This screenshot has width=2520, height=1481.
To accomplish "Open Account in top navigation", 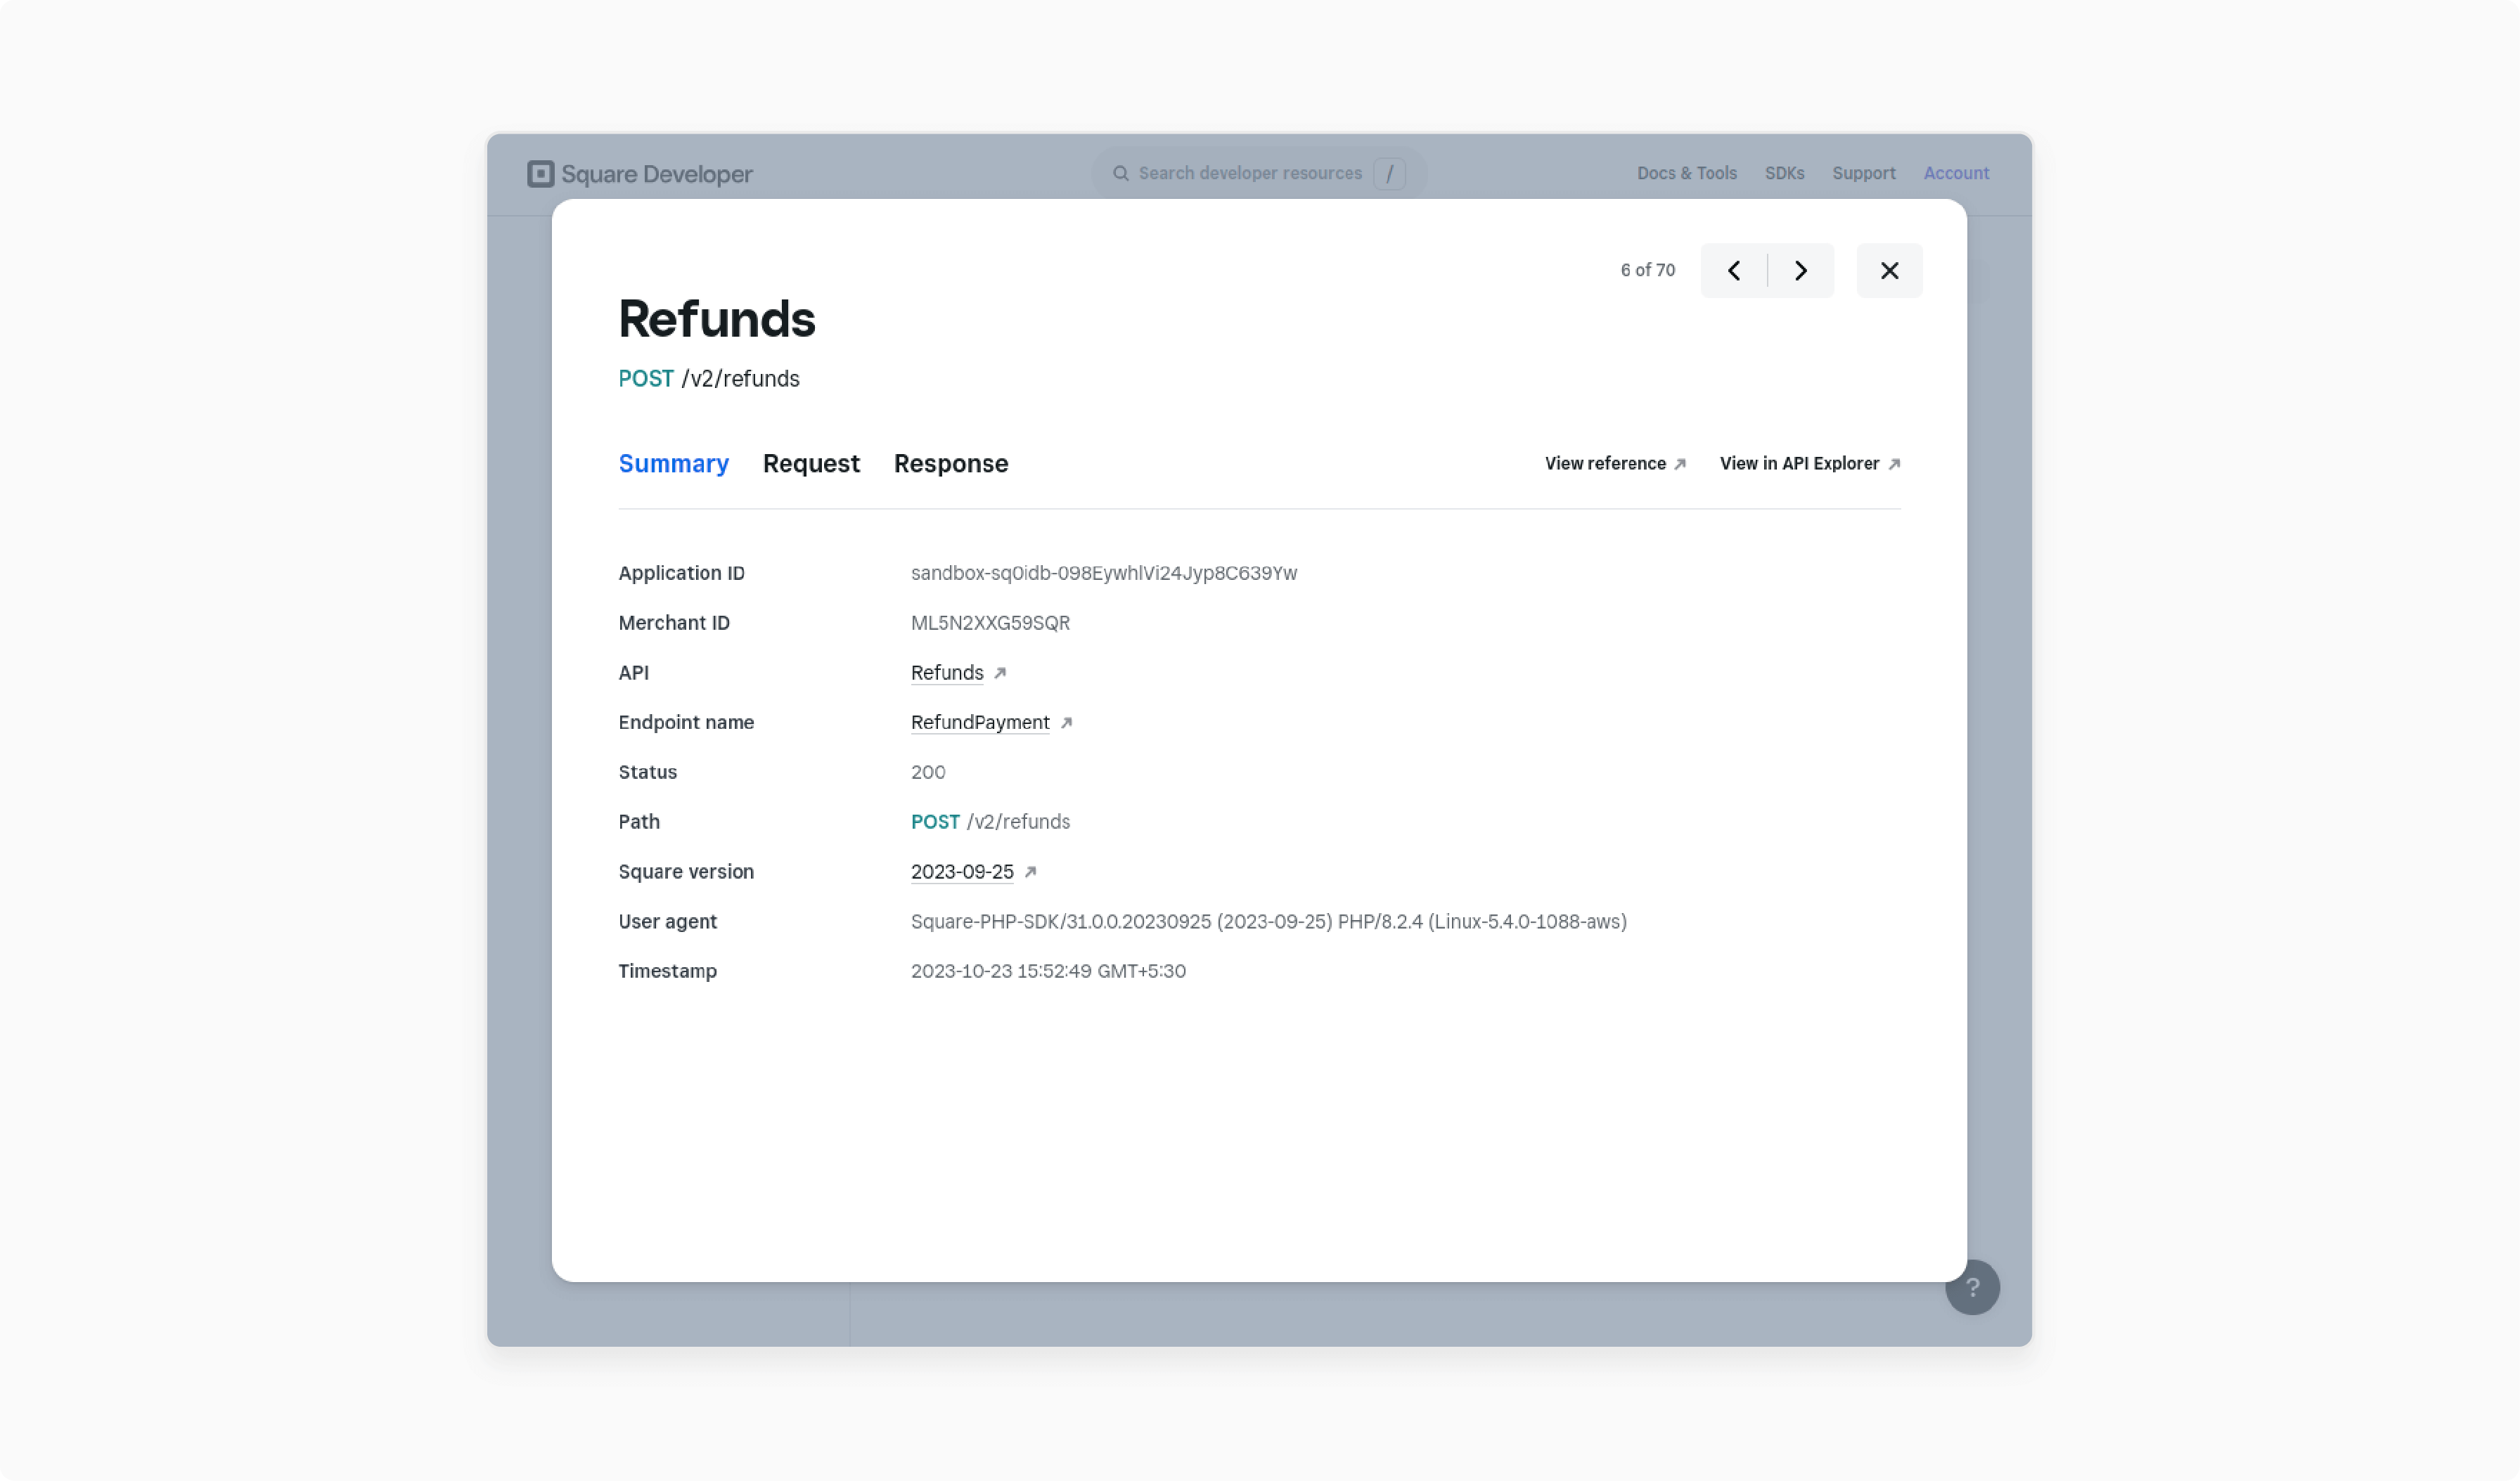I will click(x=1956, y=173).
